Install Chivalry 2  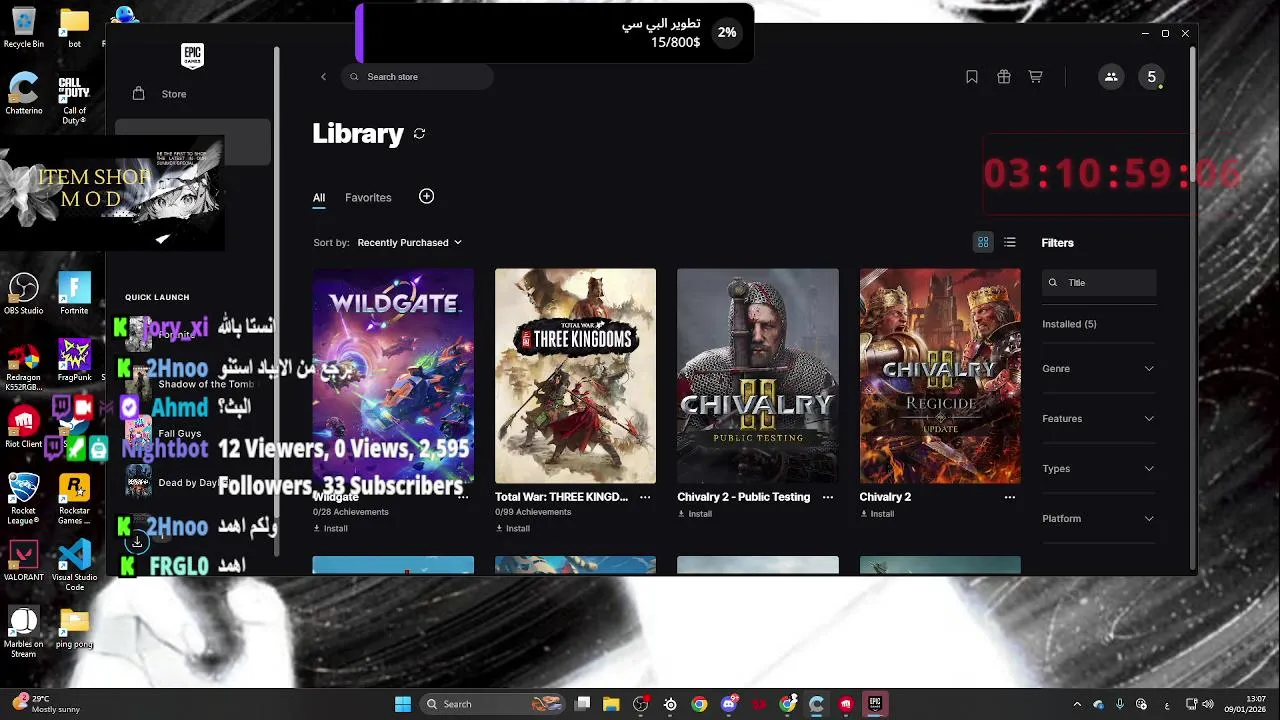click(x=876, y=514)
